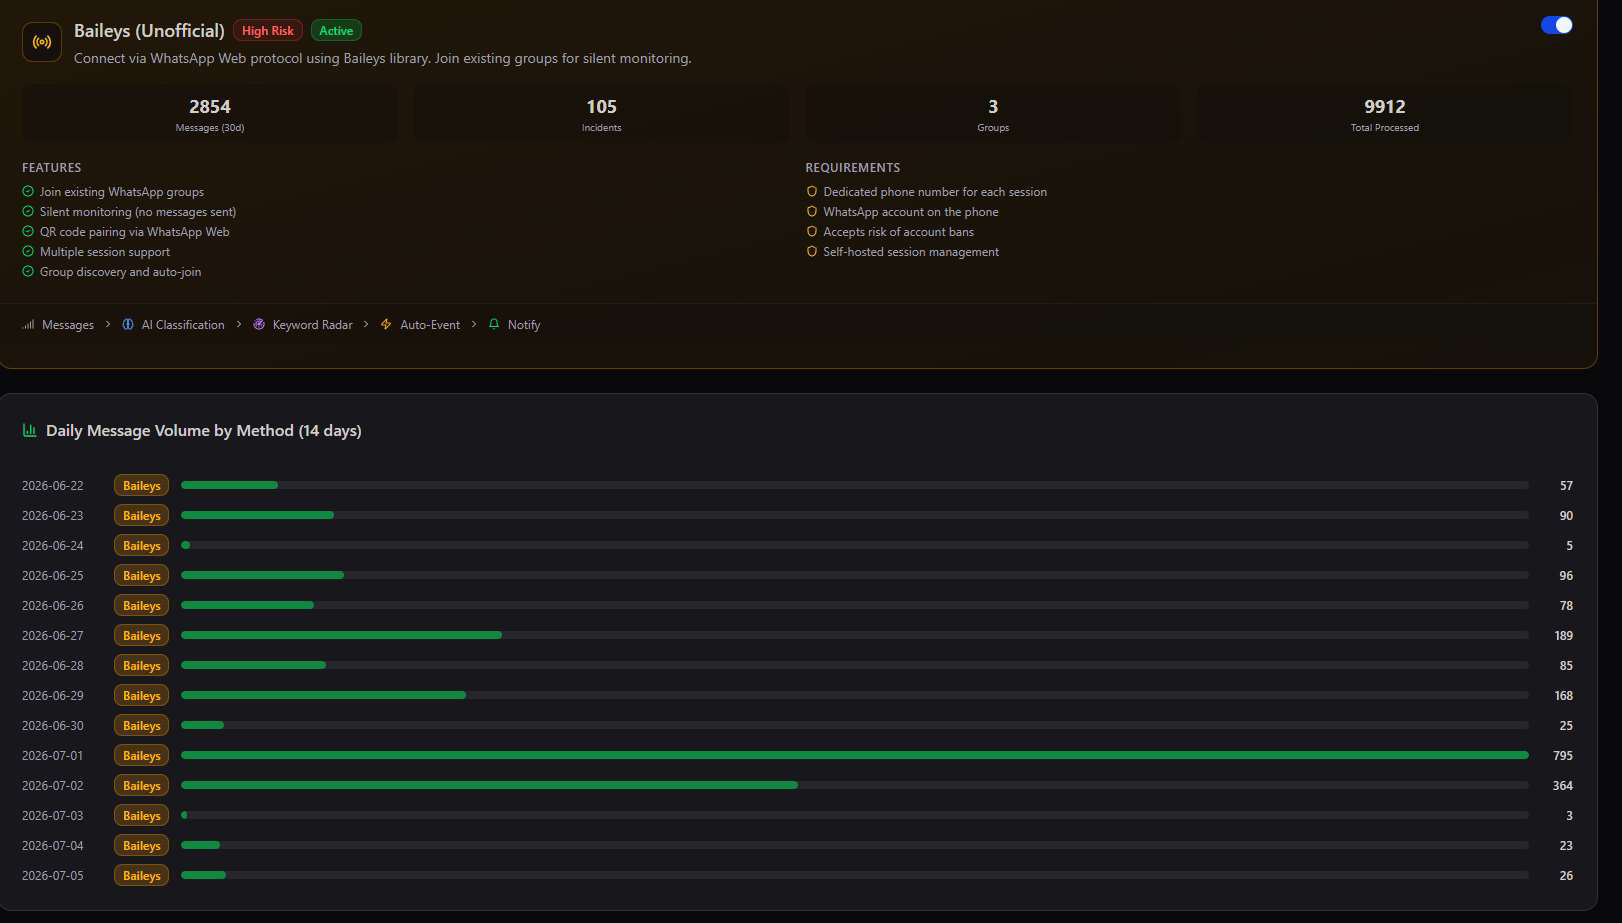Click the High Risk badge
Screen dimensions: 1622x923
tap(268, 31)
